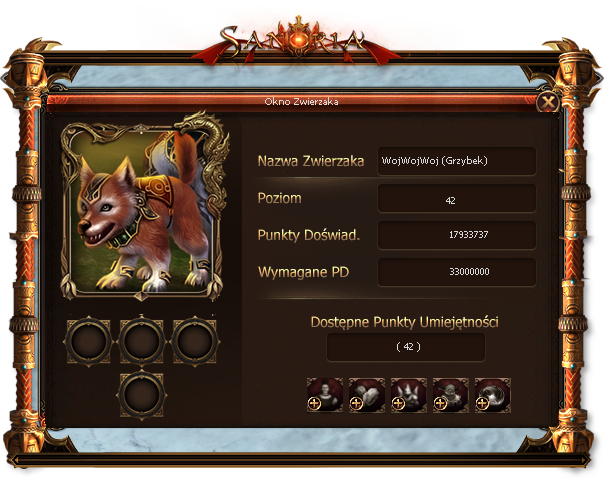Select the top-left empty pet slot

click(x=89, y=341)
